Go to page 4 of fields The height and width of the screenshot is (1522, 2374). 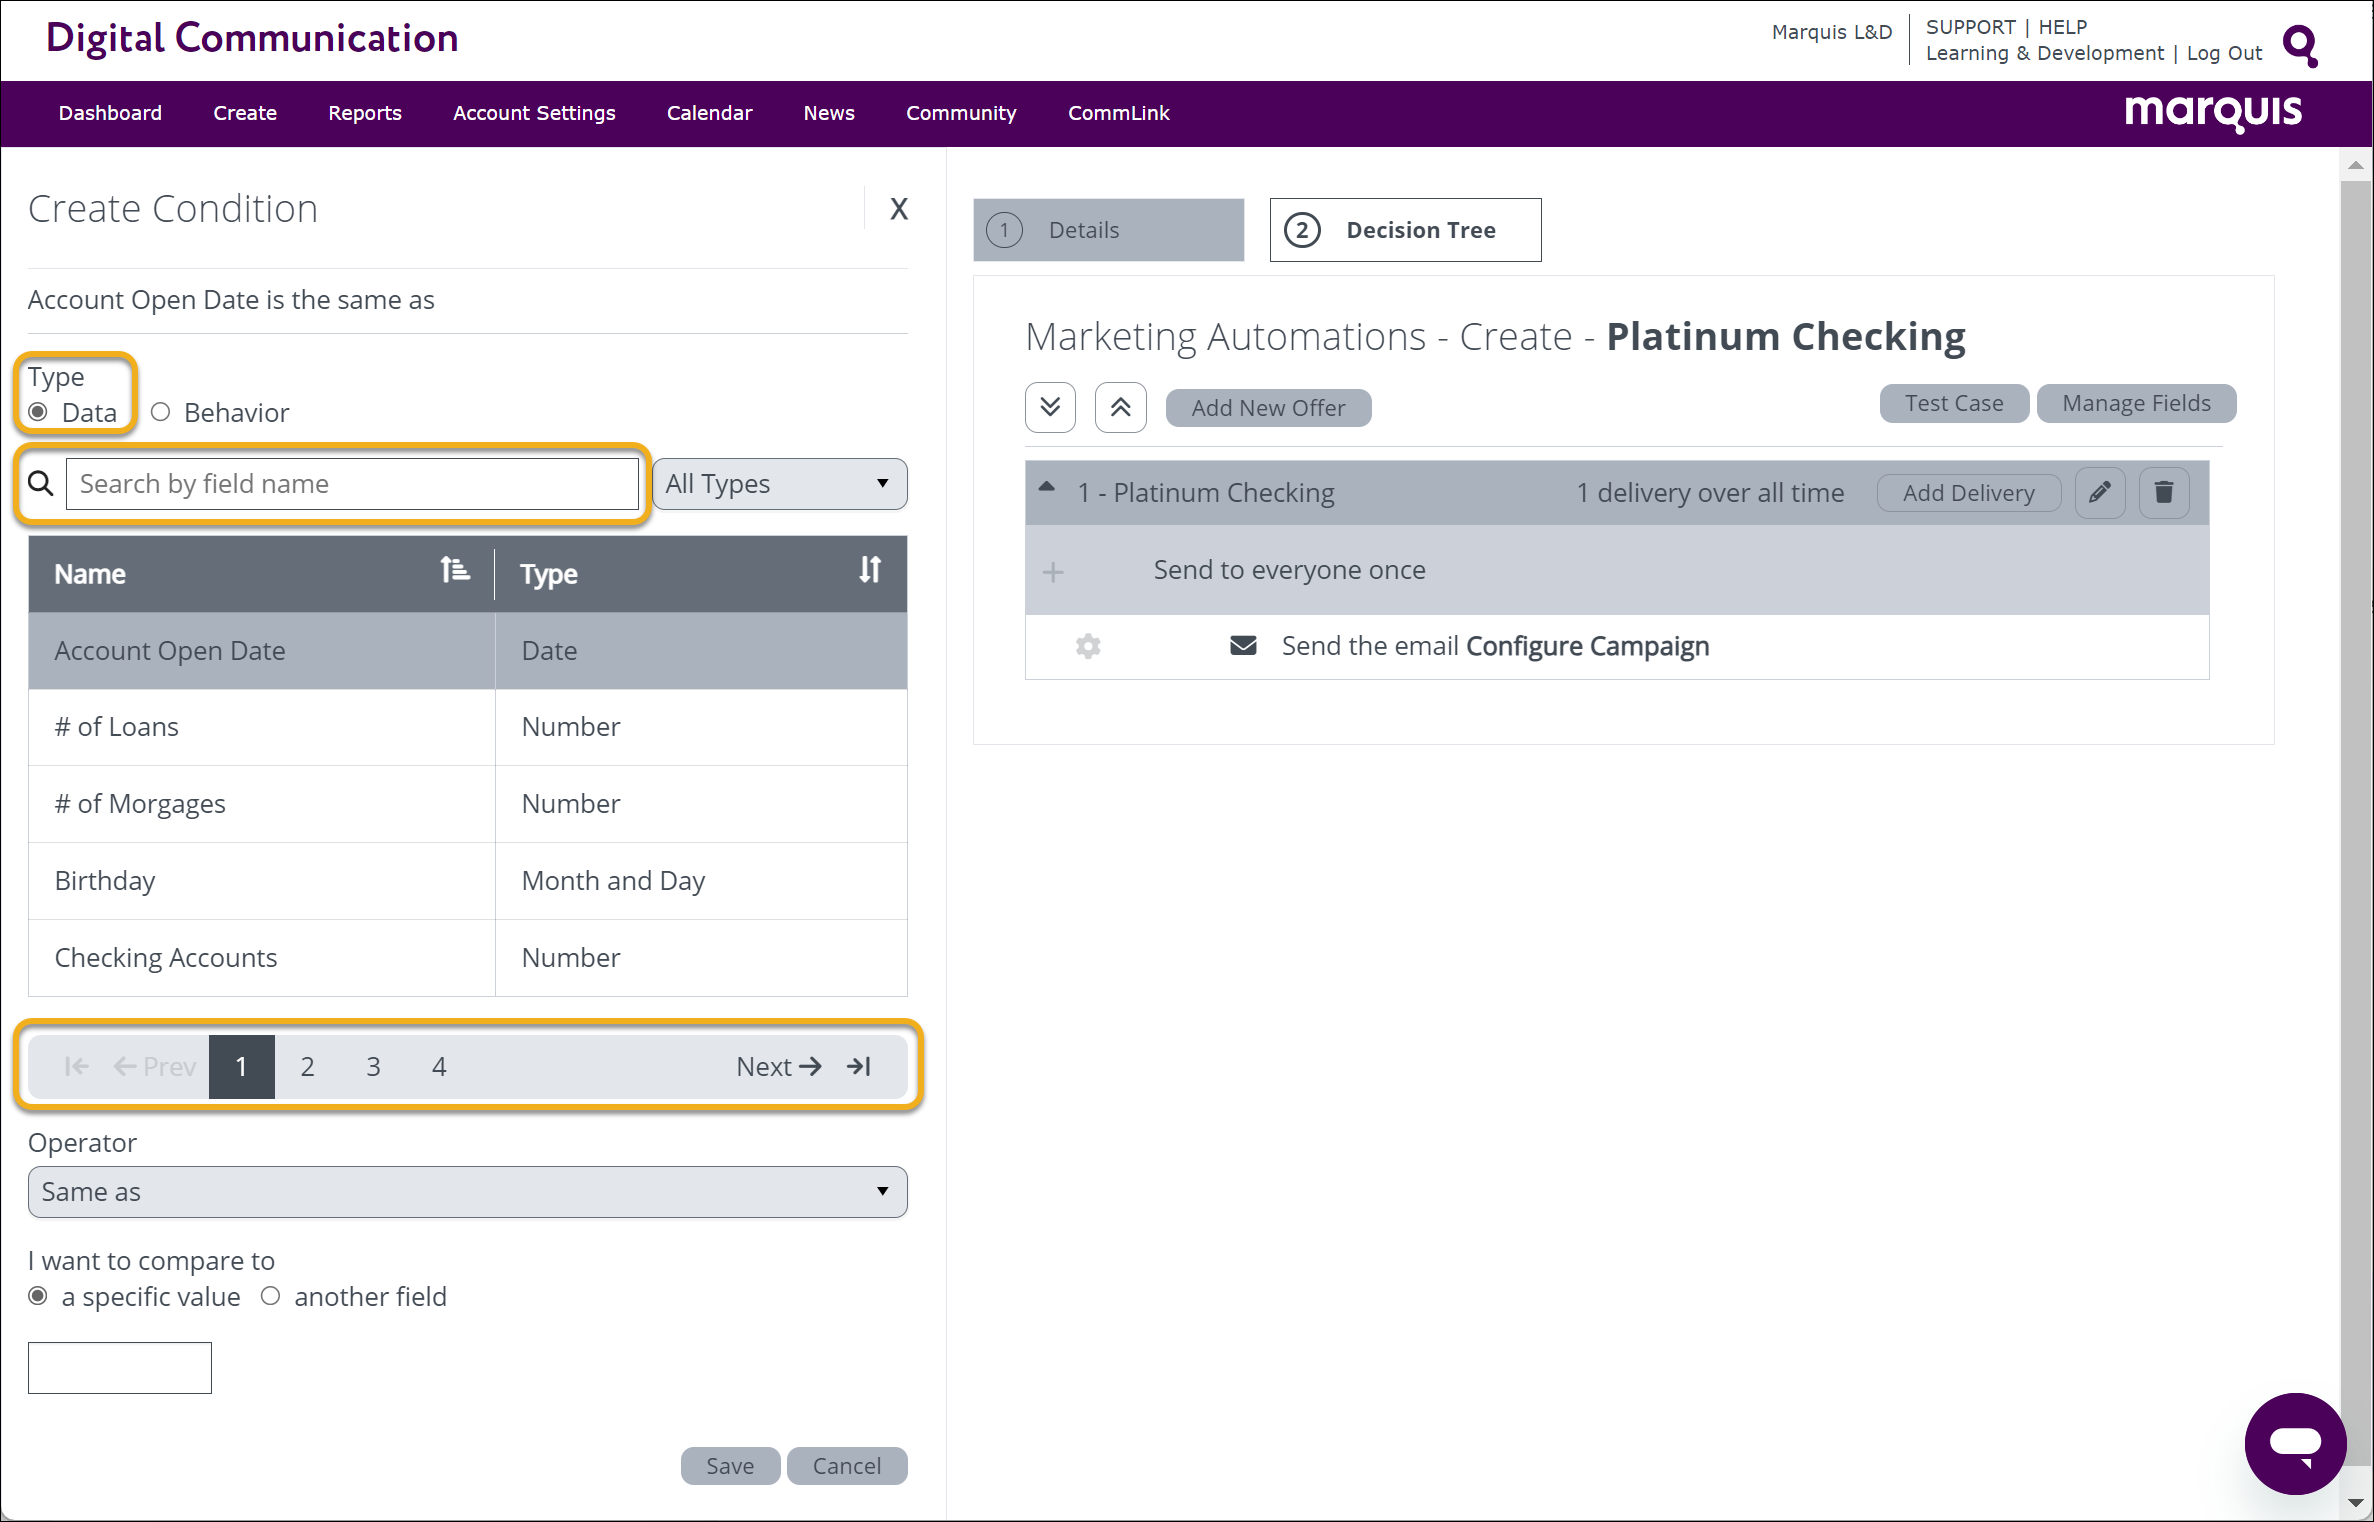(x=439, y=1066)
